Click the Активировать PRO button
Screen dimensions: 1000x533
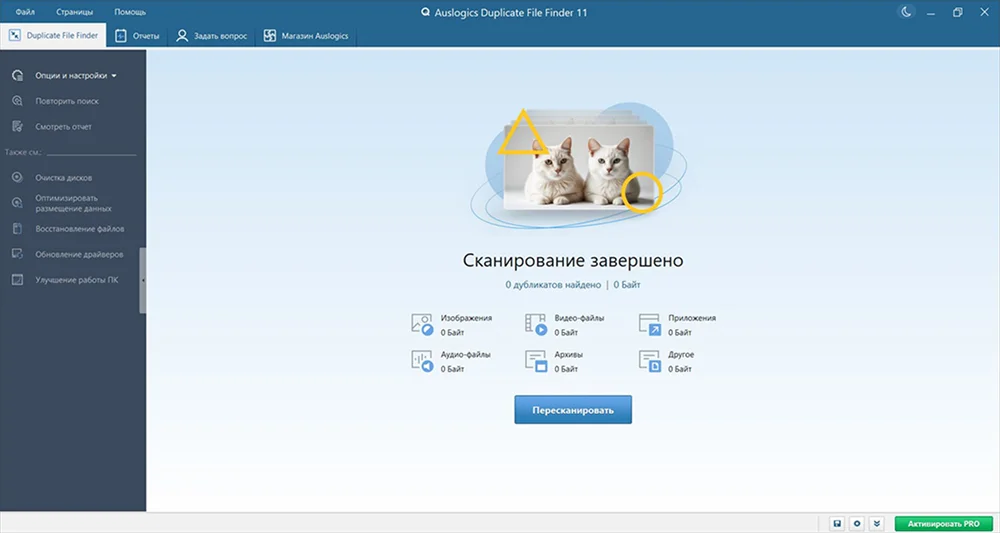pyautogui.click(x=943, y=523)
